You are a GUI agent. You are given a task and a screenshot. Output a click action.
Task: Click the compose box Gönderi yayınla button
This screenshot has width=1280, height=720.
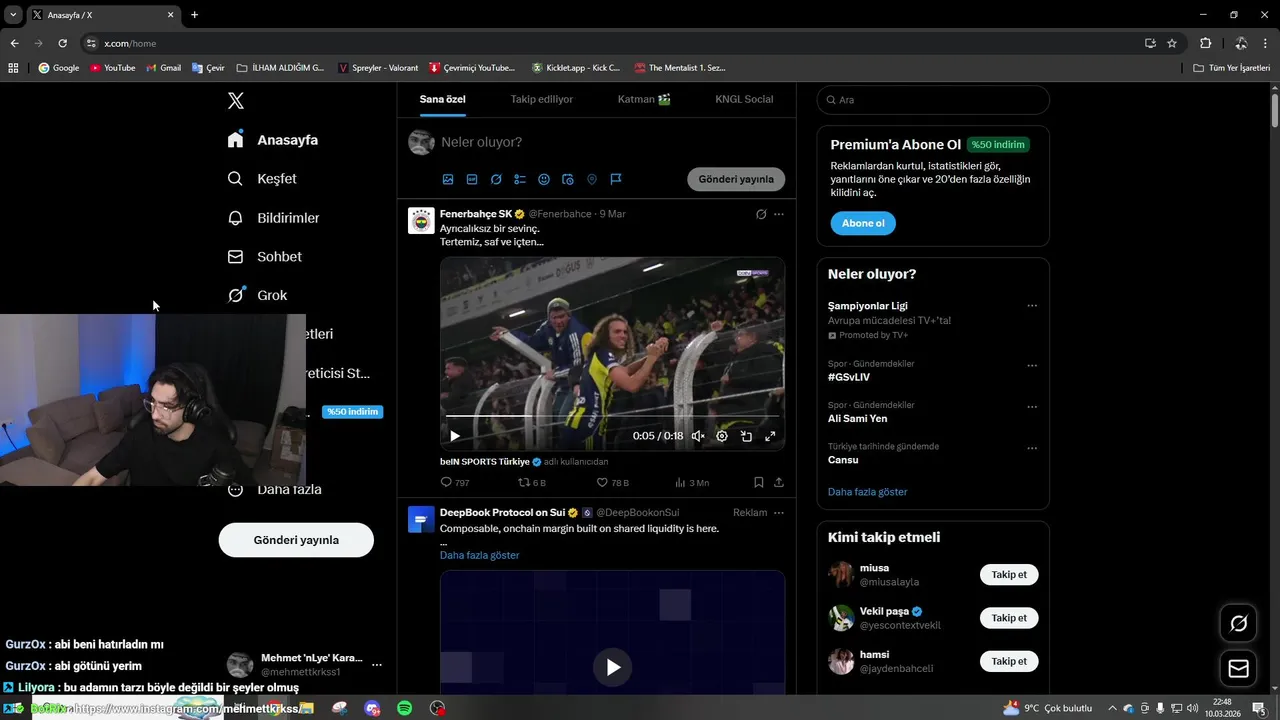(736, 179)
